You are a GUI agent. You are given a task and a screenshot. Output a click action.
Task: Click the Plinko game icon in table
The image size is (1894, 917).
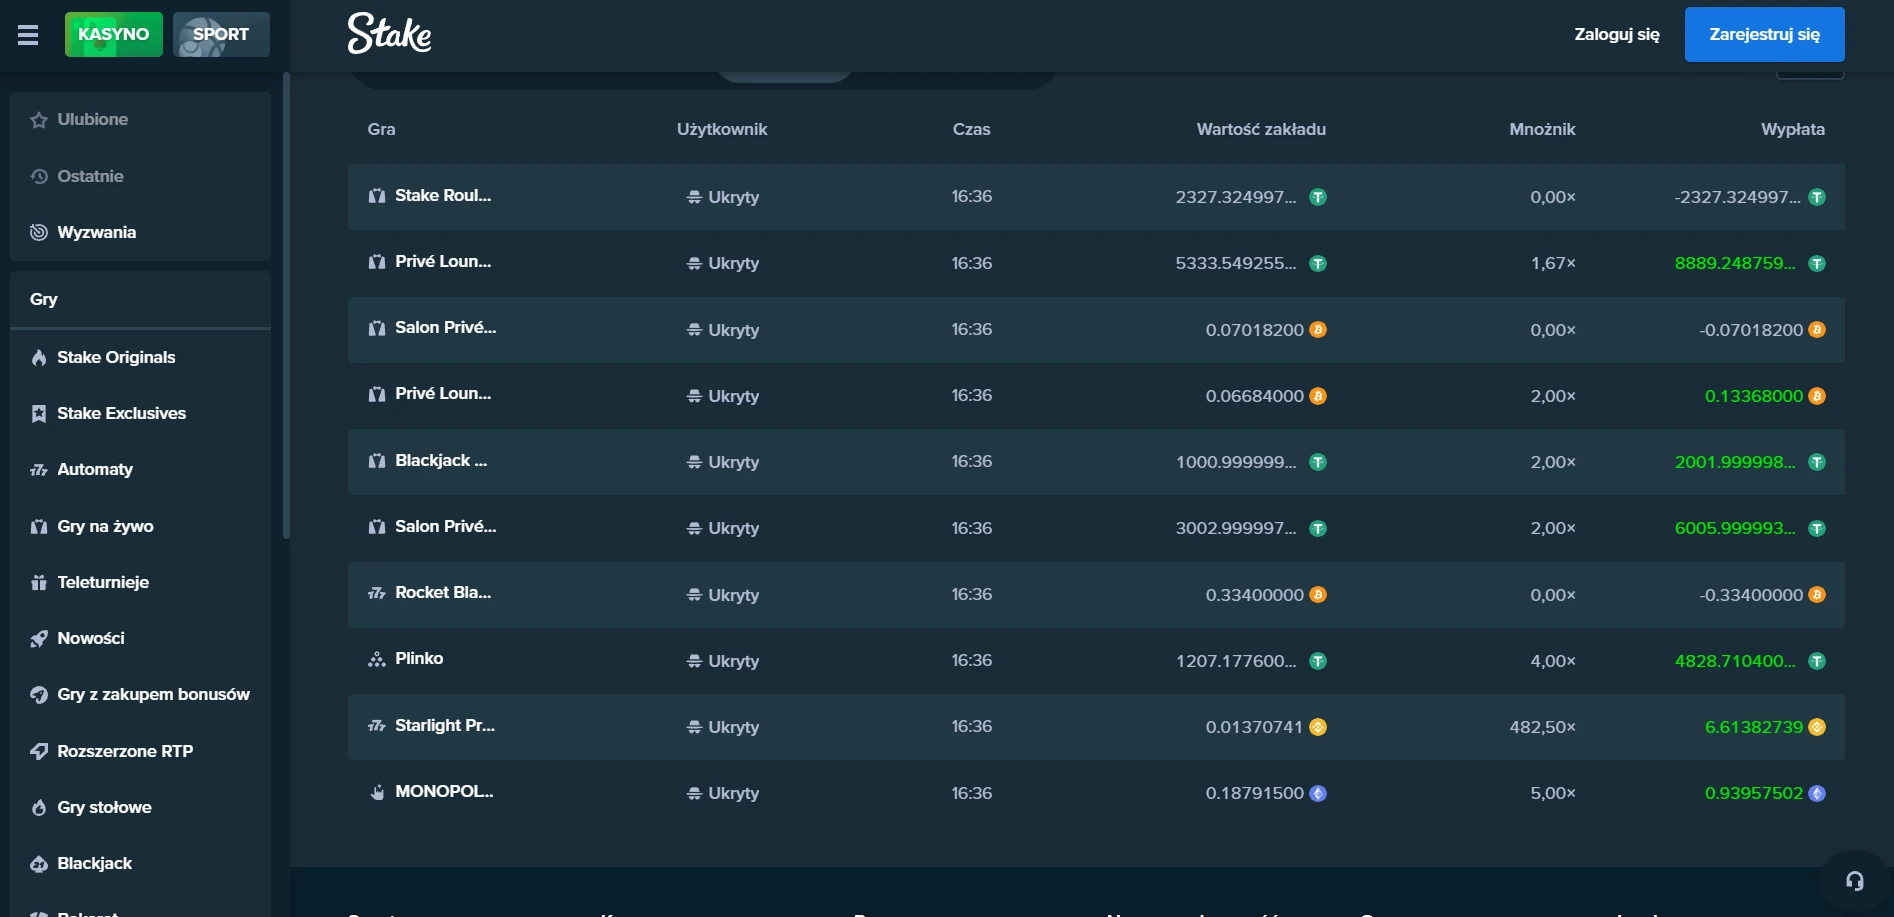pyautogui.click(x=377, y=659)
